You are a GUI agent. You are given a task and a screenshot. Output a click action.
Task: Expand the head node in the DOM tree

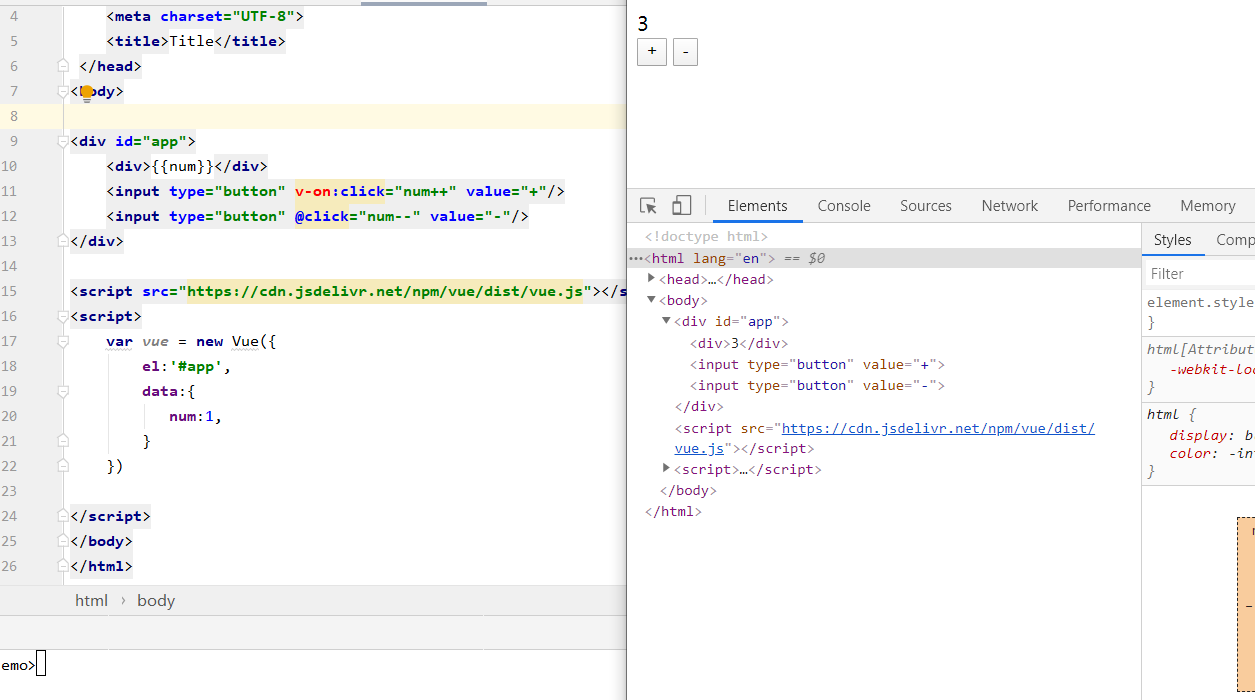click(652, 279)
